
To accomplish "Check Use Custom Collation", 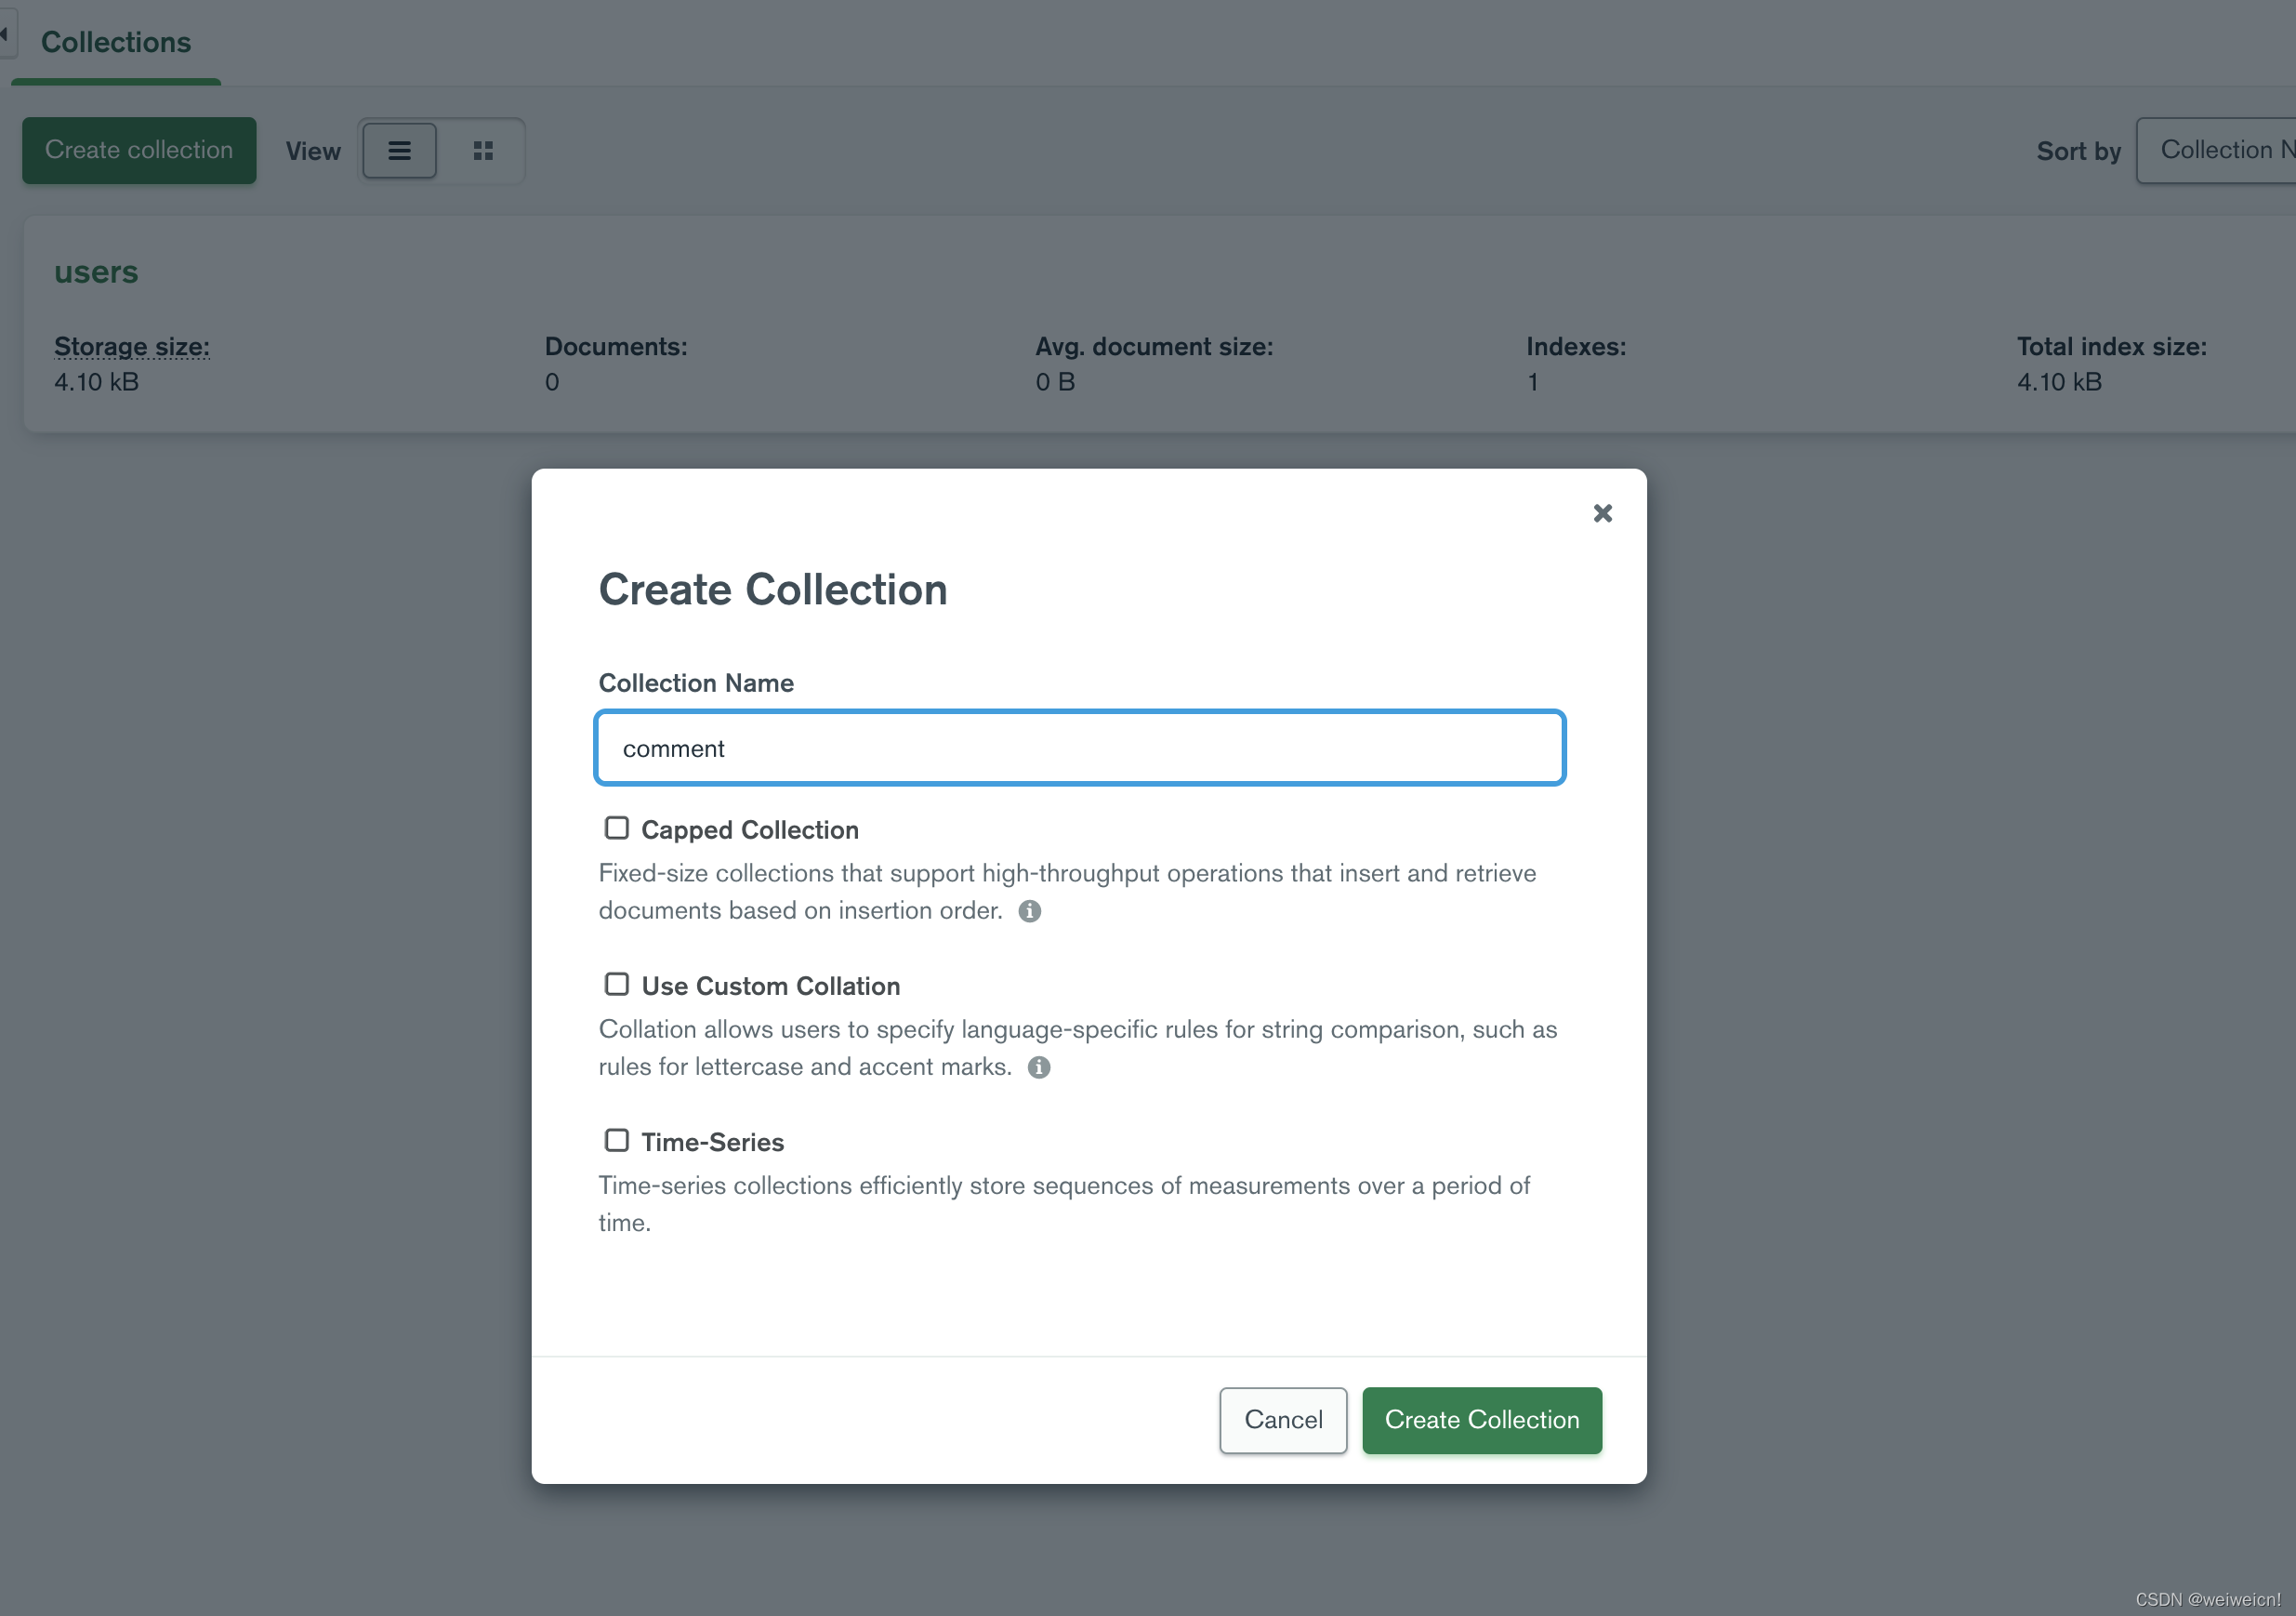I will pos(616,983).
